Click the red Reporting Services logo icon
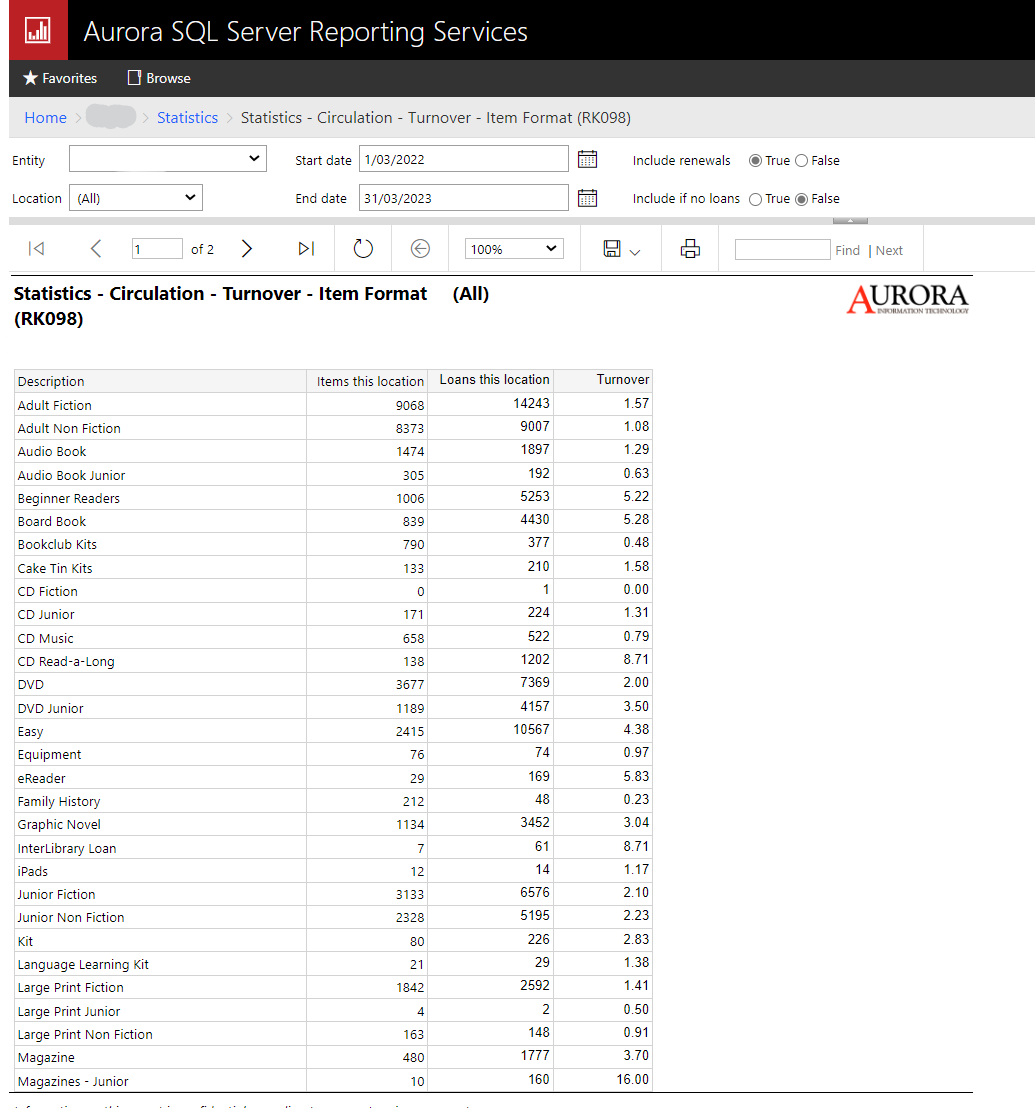This screenshot has width=1035, height=1108. [38, 30]
